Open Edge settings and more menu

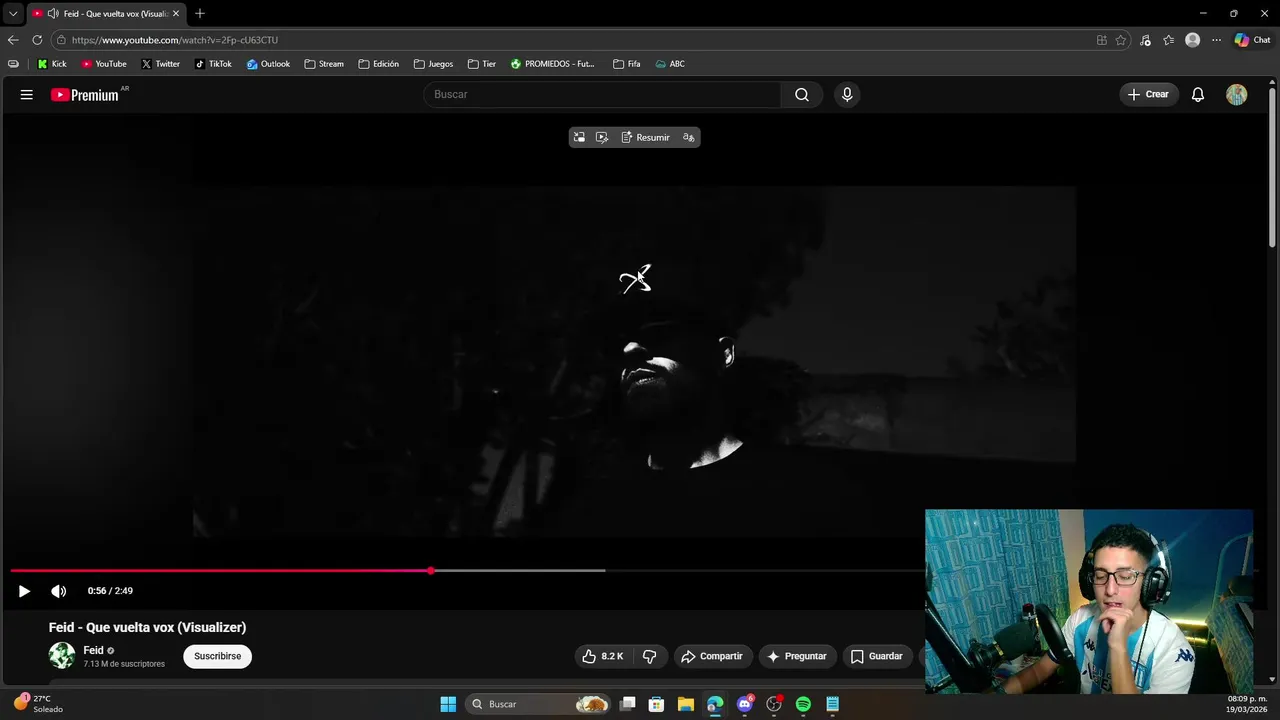(x=1216, y=40)
